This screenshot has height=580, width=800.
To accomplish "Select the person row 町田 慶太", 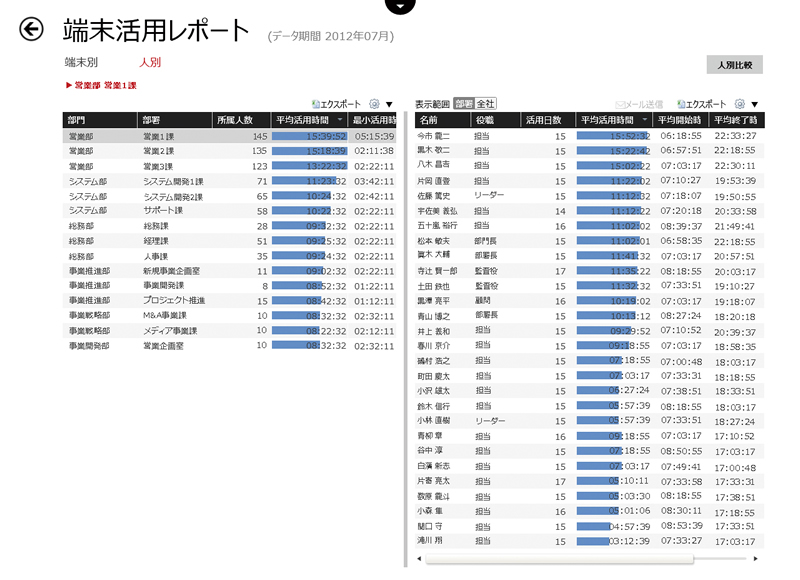I will 590,376.
